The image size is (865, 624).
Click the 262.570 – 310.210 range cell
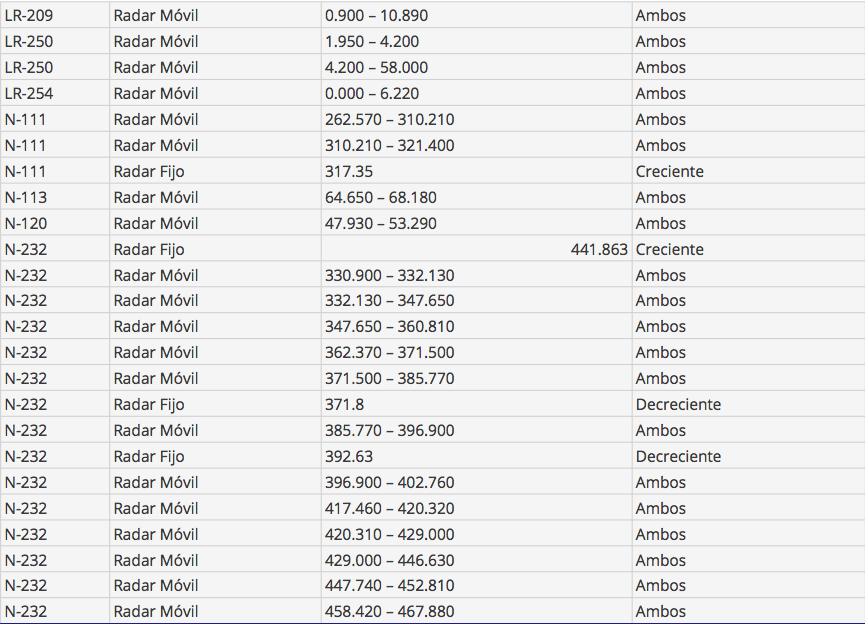(389, 120)
